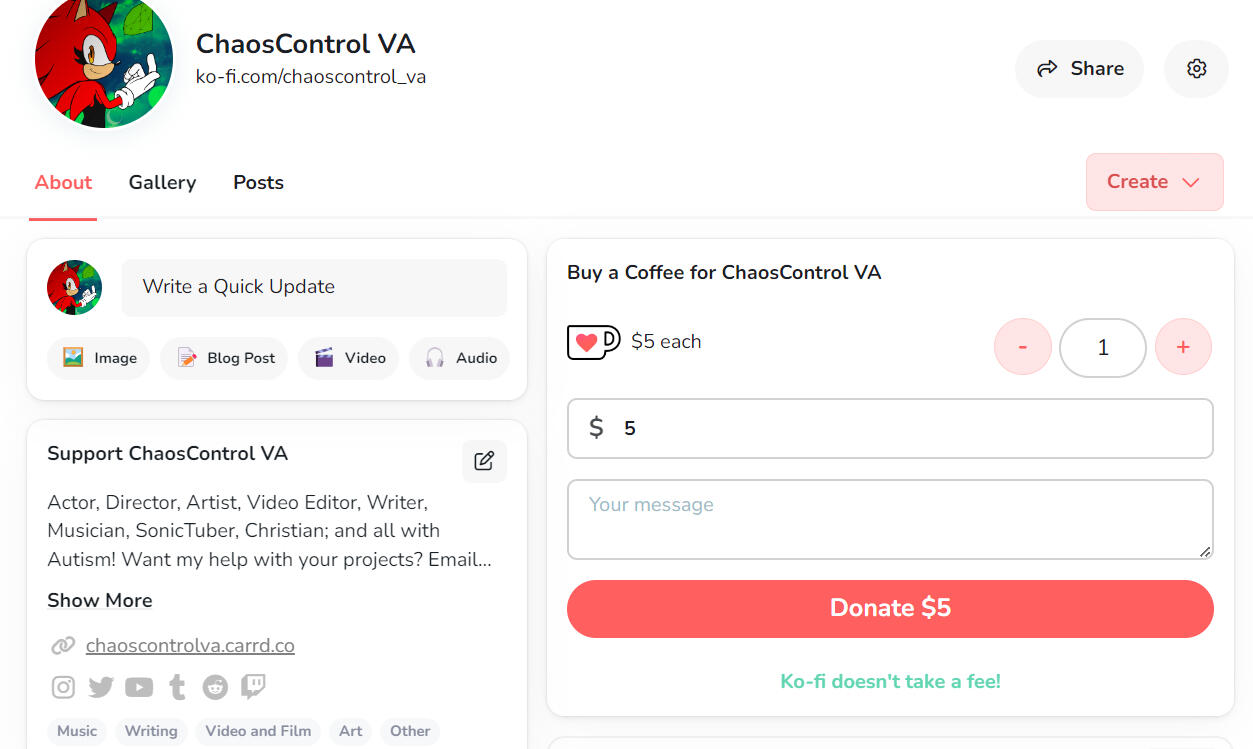Open the YouTube social icon
1253x749 pixels.
139,687
